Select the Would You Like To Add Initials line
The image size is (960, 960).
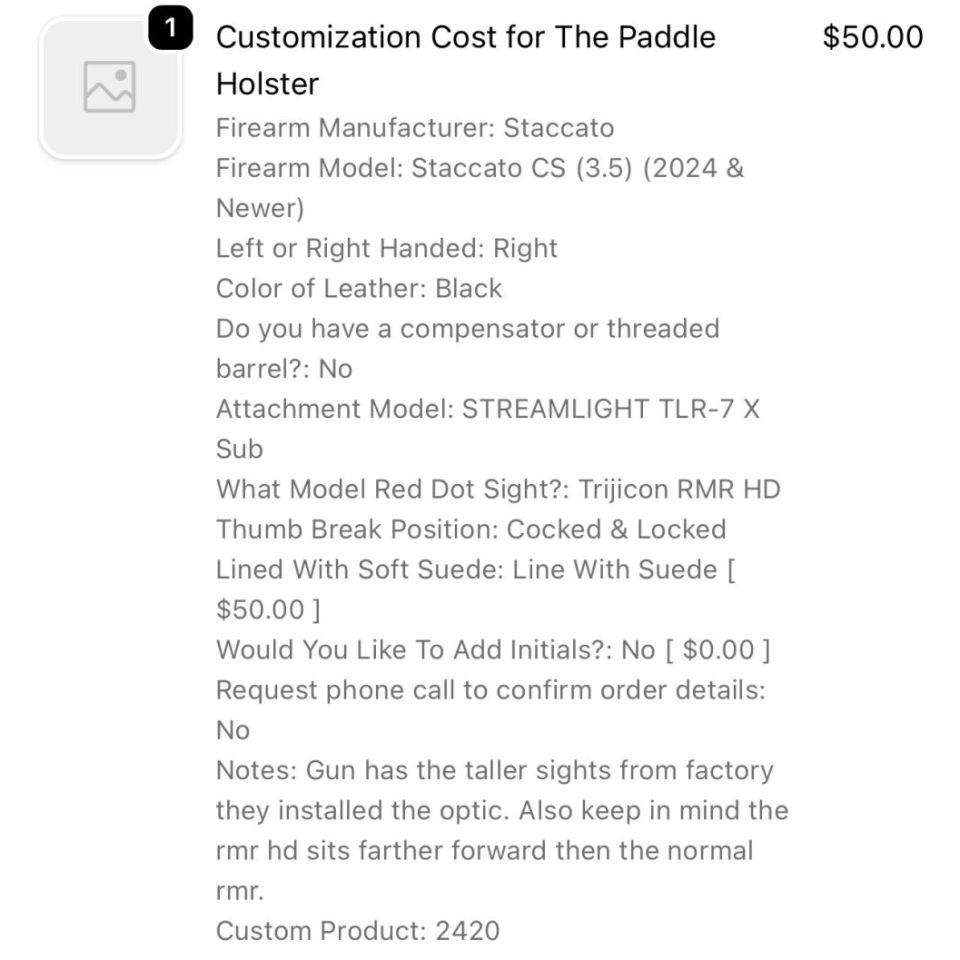[492, 650]
